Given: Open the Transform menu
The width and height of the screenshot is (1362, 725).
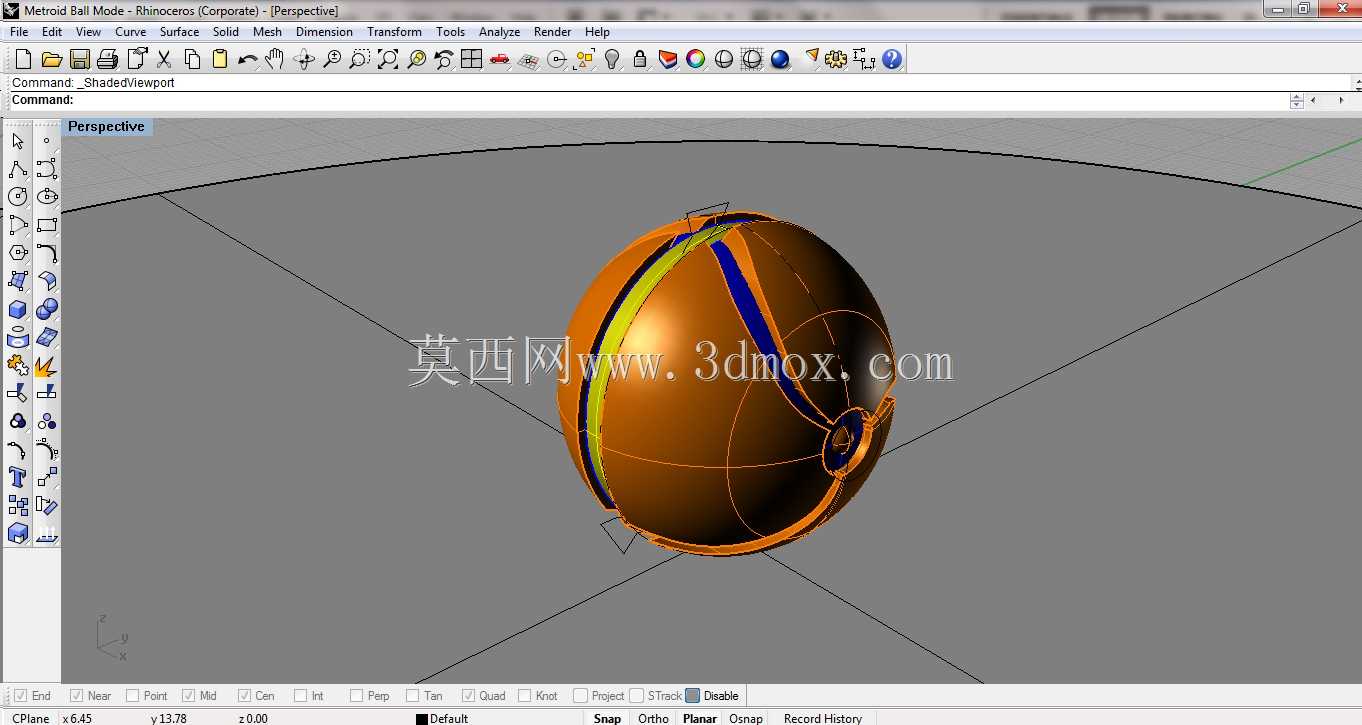Looking at the screenshot, I should click(394, 32).
